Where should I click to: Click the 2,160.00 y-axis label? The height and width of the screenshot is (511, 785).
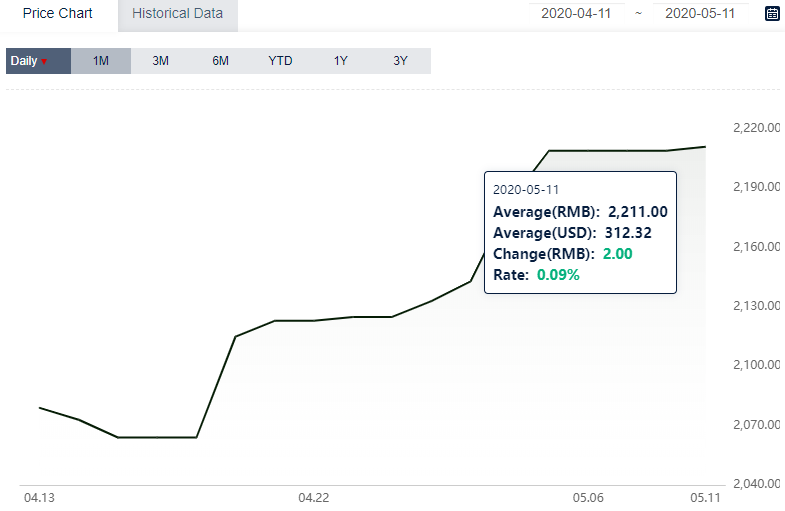click(x=756, y=247)
